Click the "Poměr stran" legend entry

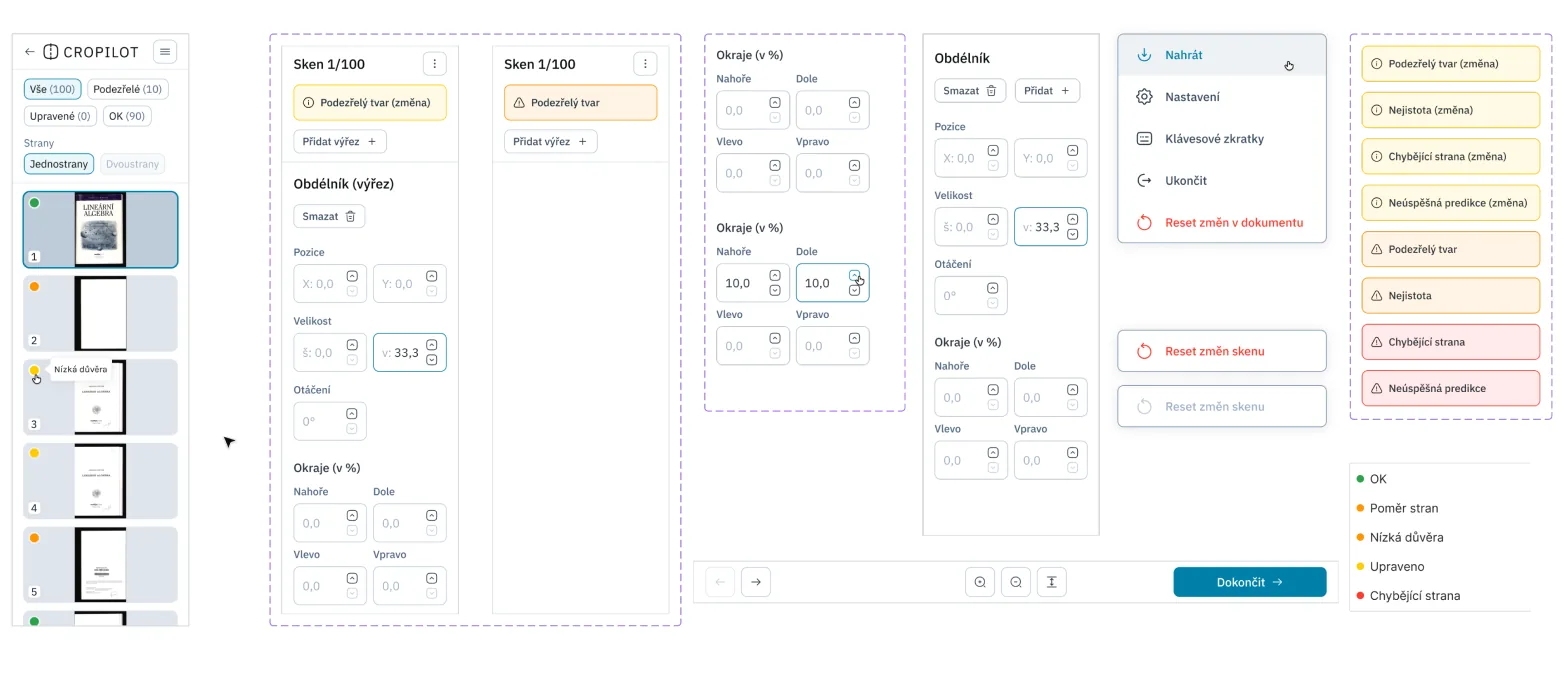(x=1397, y=508)
